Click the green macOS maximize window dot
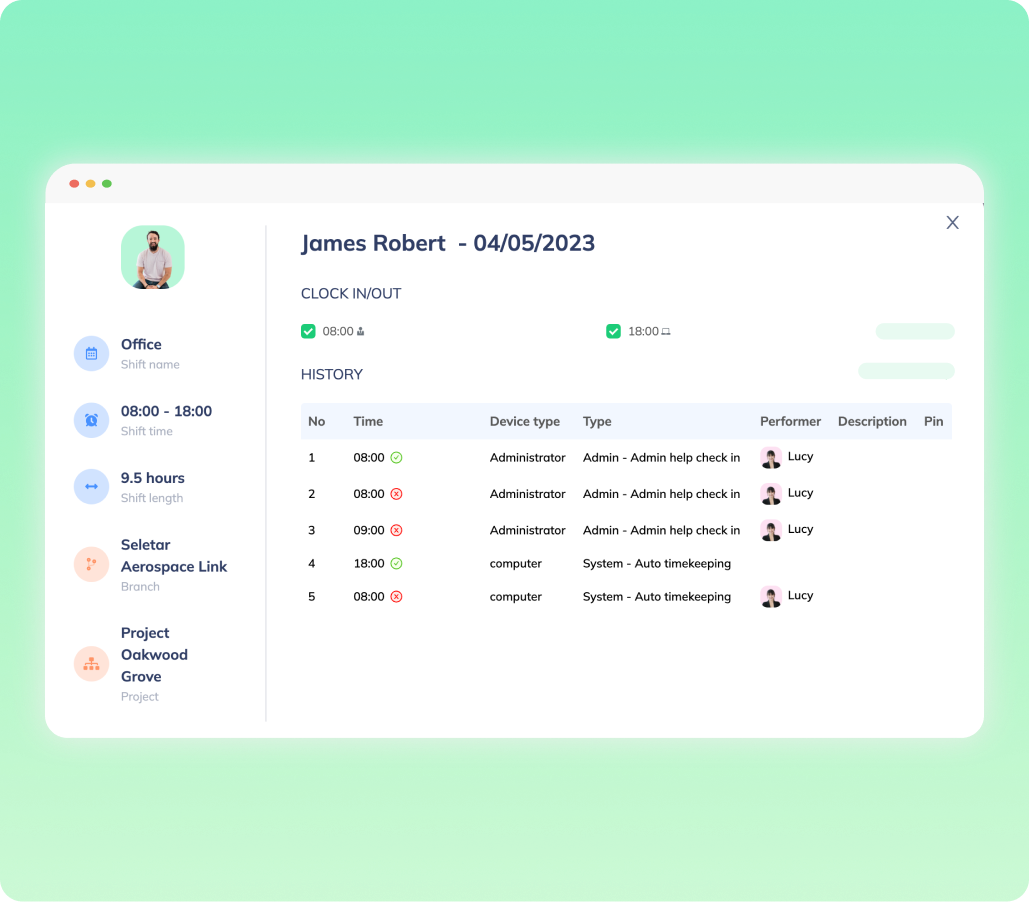 click(107, 184)
